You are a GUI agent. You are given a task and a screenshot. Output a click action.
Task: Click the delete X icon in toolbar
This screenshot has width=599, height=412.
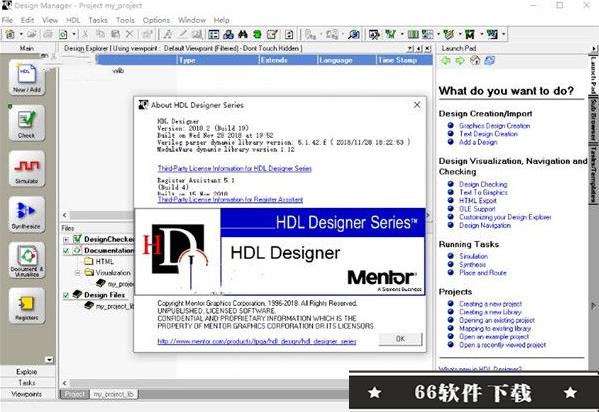[x=130, y=34]
